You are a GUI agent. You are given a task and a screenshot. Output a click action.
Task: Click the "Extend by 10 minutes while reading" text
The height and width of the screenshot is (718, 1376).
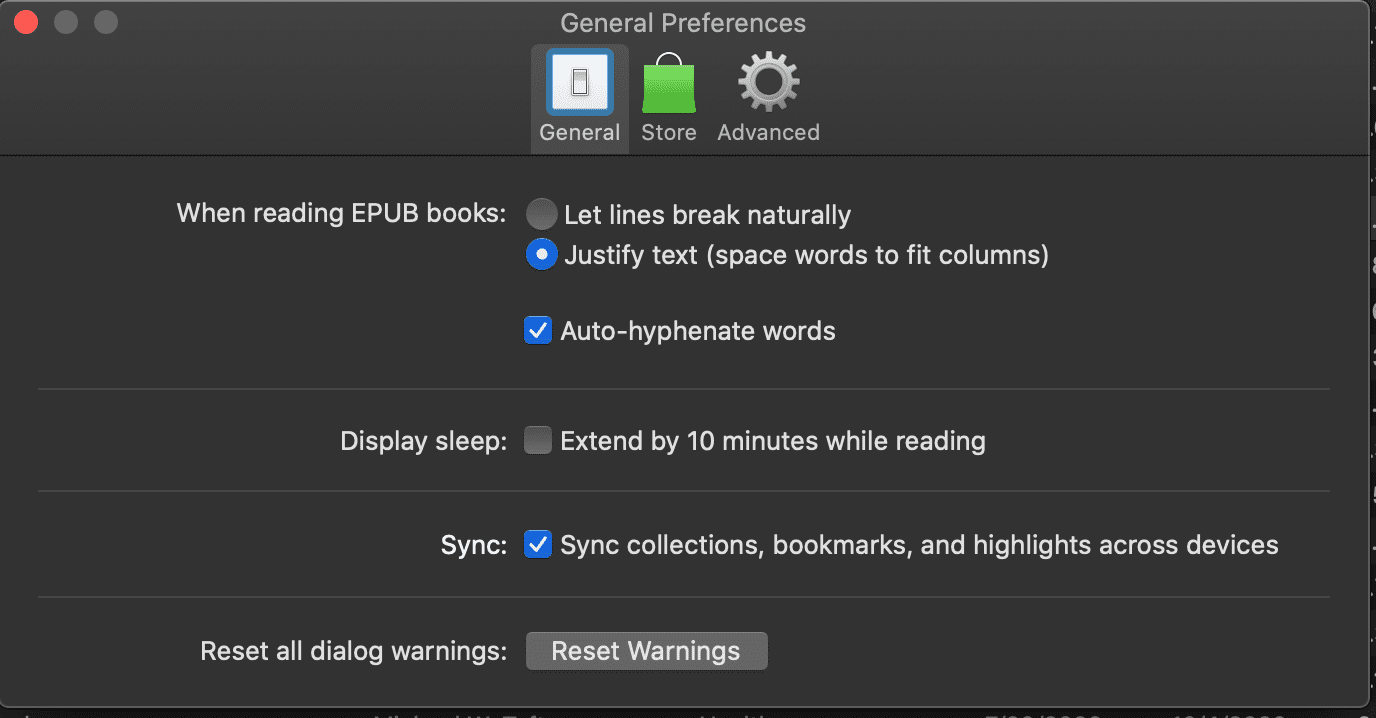(x=773, y=441)
